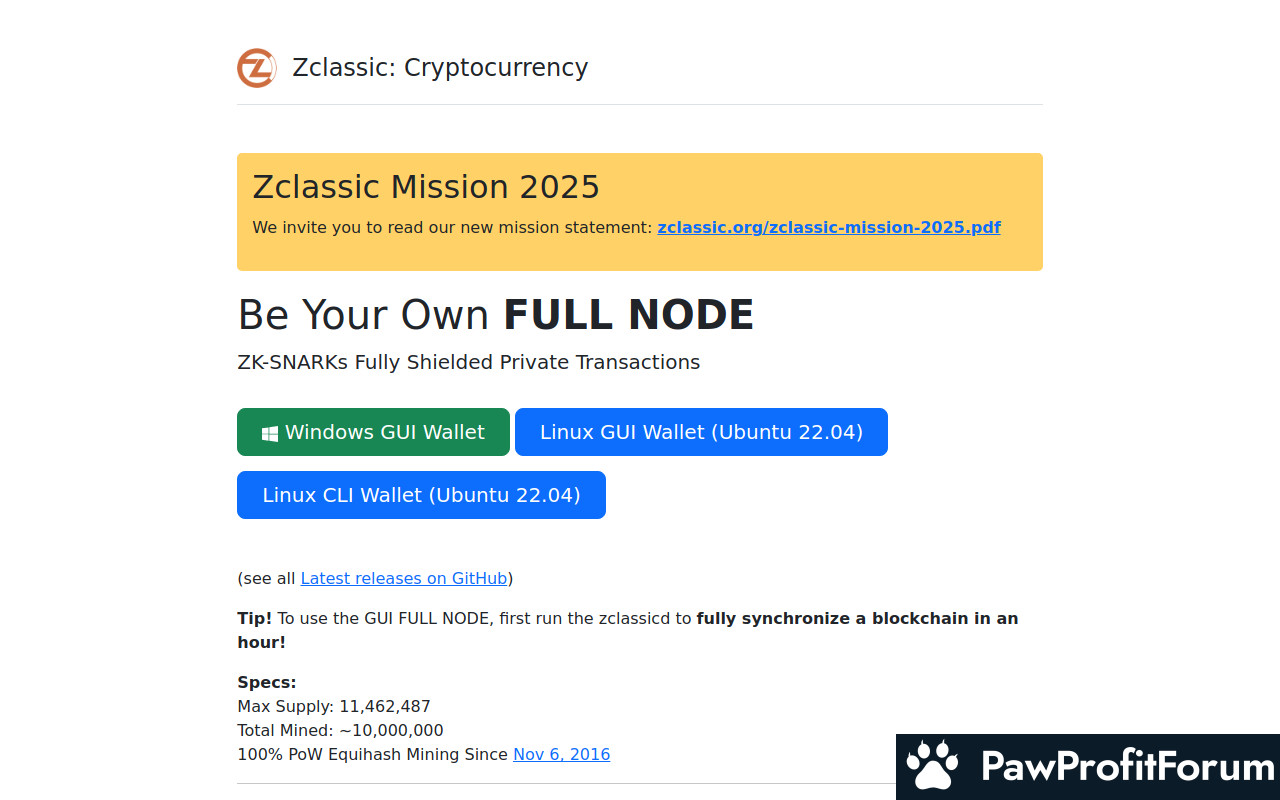This screenshot has width=1280, height=800.
Task: Follow the Nov 6, 2016 link
Action: click(561, 754)
